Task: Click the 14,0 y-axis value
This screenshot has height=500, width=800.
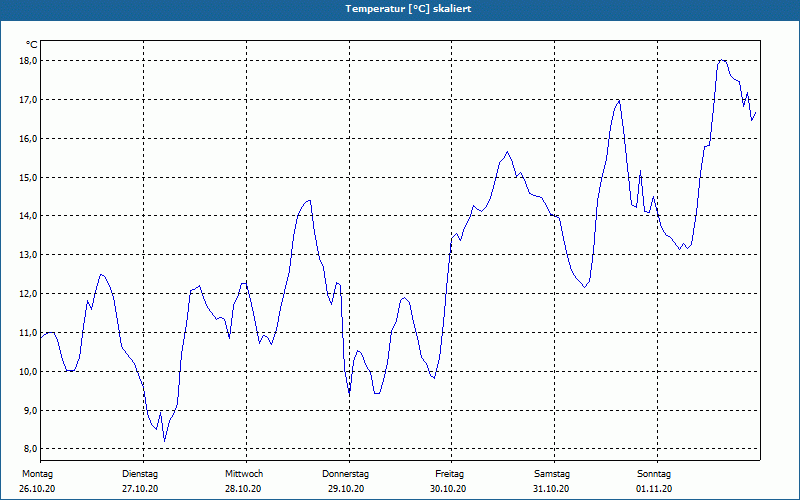Action: click(x=29, y=216)
